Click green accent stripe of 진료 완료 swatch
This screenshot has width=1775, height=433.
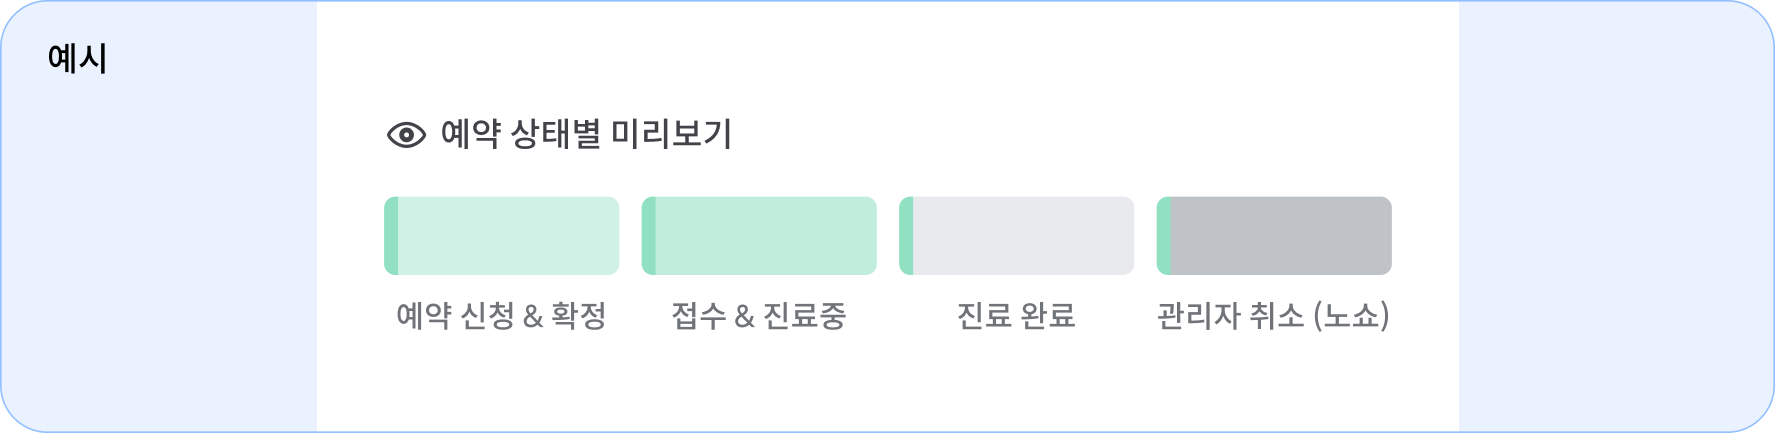[x=906, y=236]
